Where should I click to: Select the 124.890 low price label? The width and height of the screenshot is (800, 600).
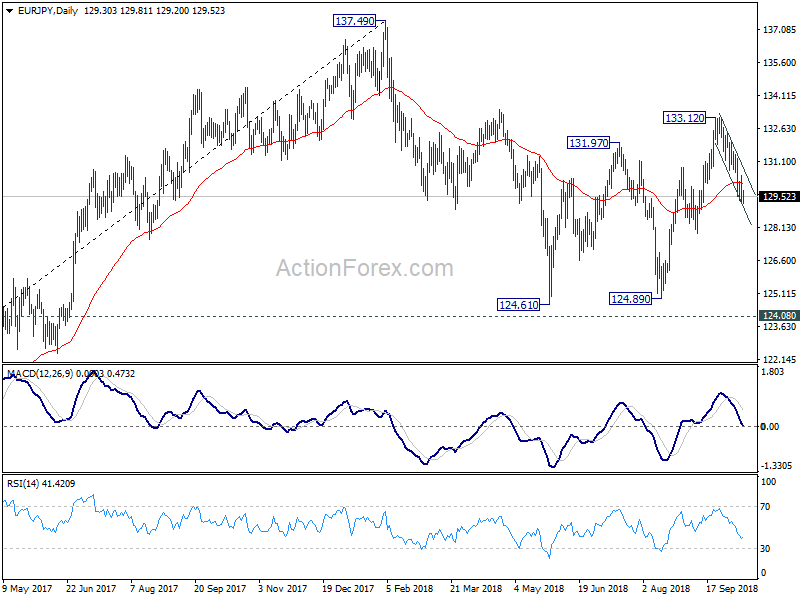pos(631,299)
